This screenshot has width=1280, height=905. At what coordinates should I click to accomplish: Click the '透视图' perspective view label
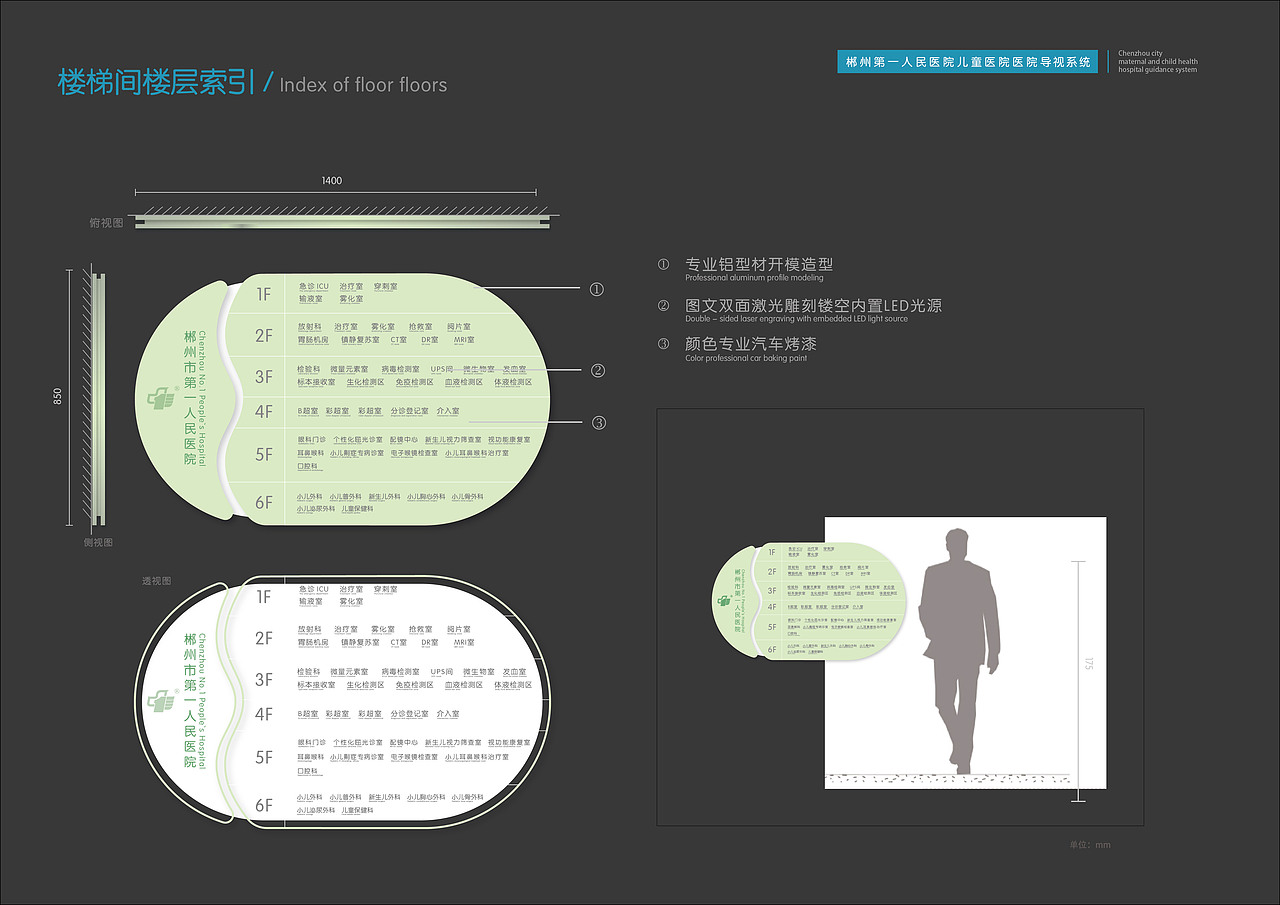click(x=156, y=580)
